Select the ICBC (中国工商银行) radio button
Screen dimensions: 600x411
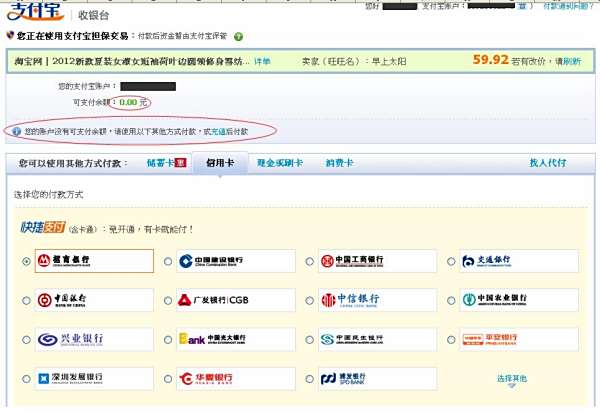(309, 261)
